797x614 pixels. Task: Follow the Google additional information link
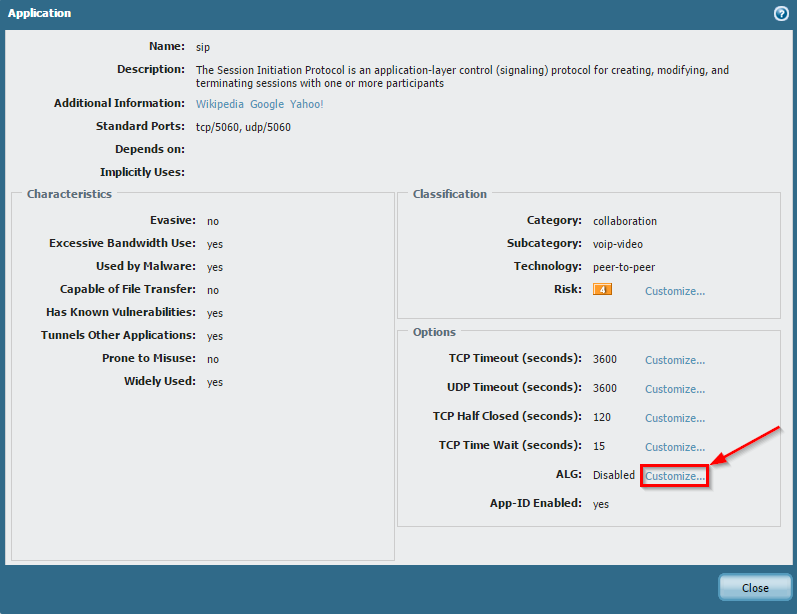267,104
